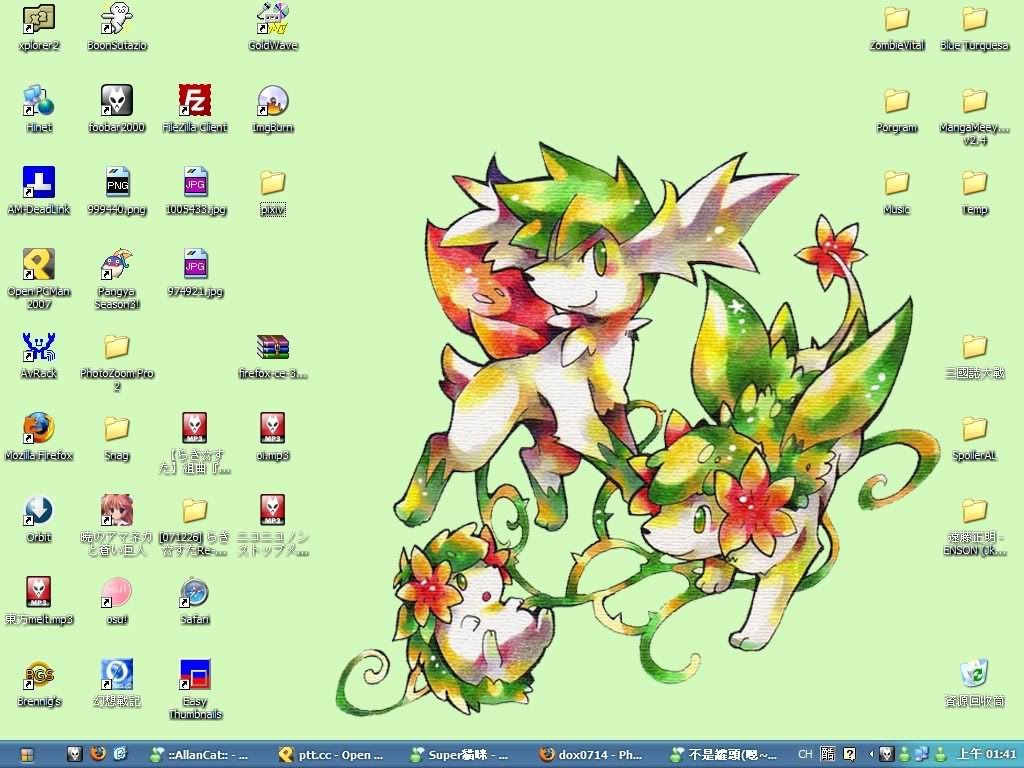
Task: Click the CH language bar indicator
Action: (x=805, y=755)
